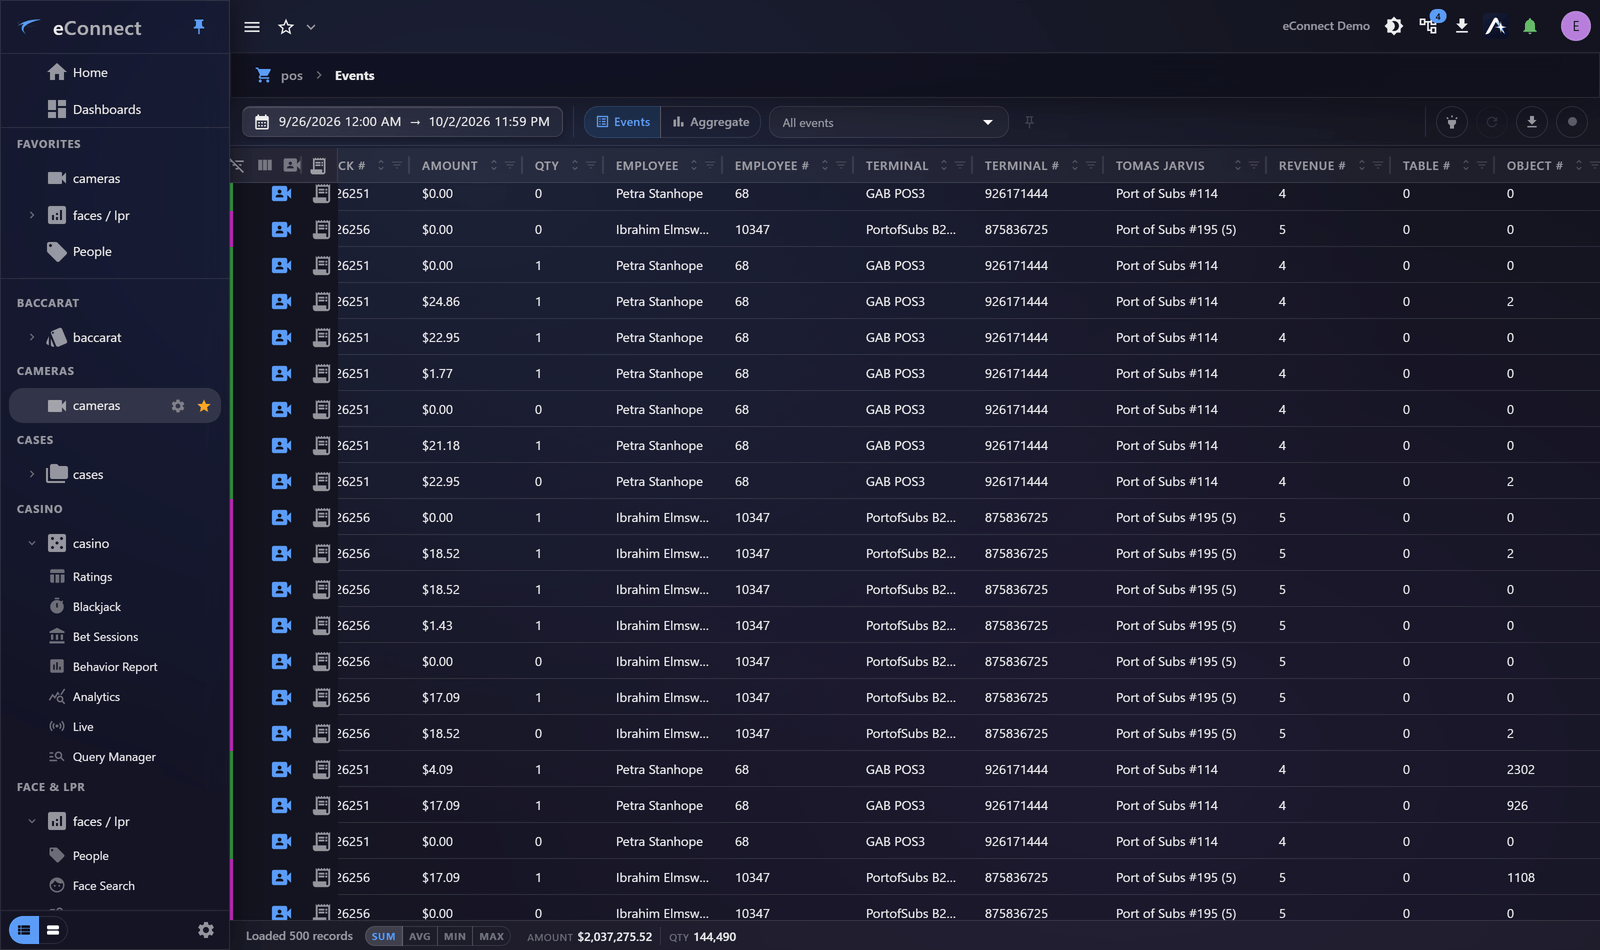Image resolution: width=1600 pixels, height=950 pixels.
Task: Switch to the Aggregate tab
Action: coord(711,122)
